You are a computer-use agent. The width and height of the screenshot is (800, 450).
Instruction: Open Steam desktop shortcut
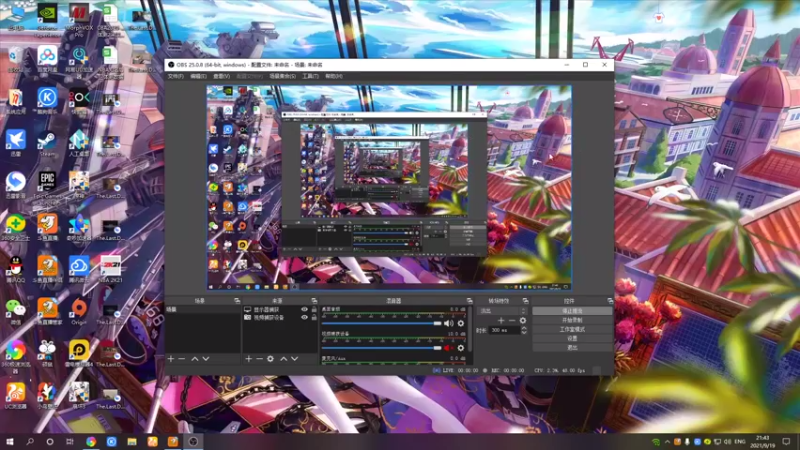coord(47,145)
